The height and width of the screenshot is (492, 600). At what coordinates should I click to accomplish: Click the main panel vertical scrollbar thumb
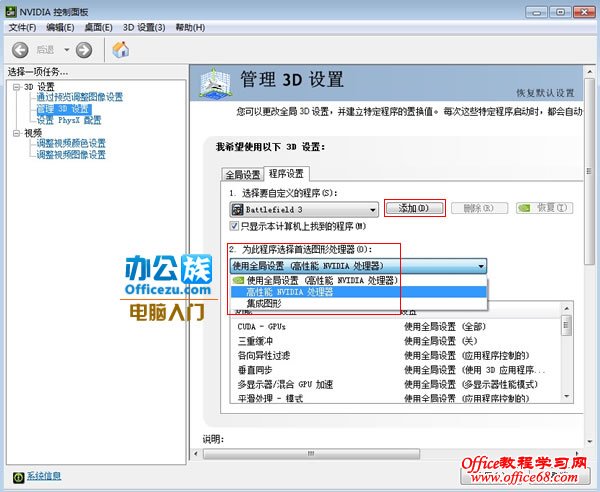coord(589,171)
